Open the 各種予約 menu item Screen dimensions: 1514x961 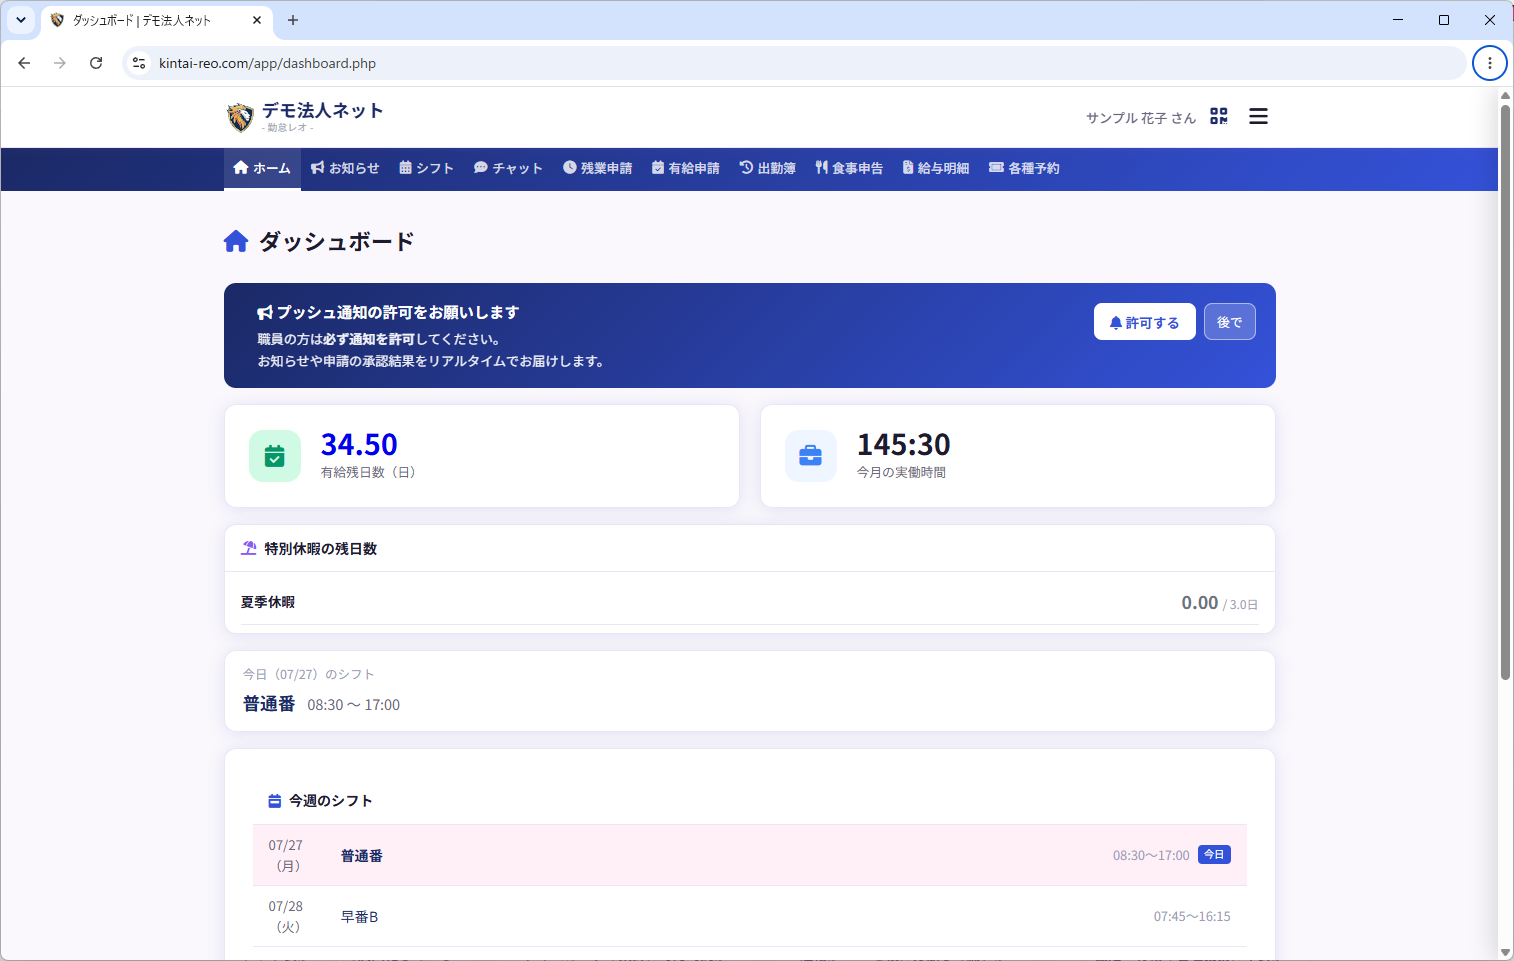click(1024, 168)
